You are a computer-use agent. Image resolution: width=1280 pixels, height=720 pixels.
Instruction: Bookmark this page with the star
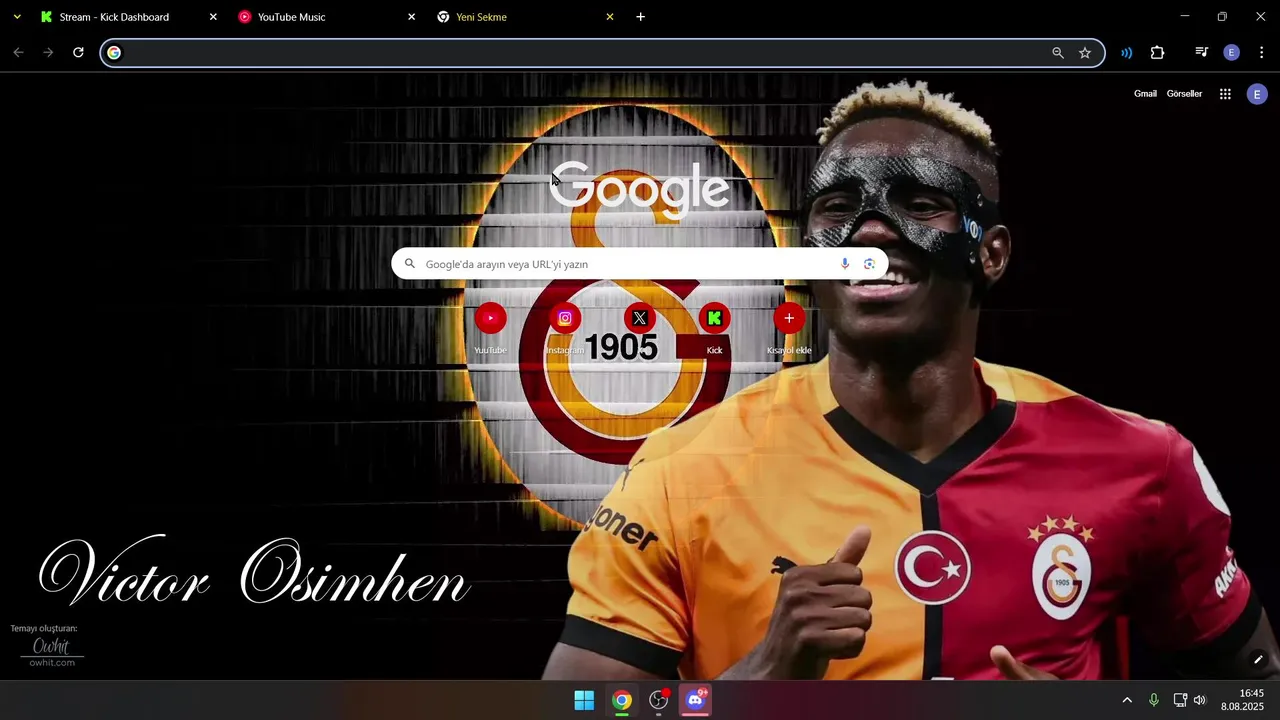click(x=1085, y=53)
